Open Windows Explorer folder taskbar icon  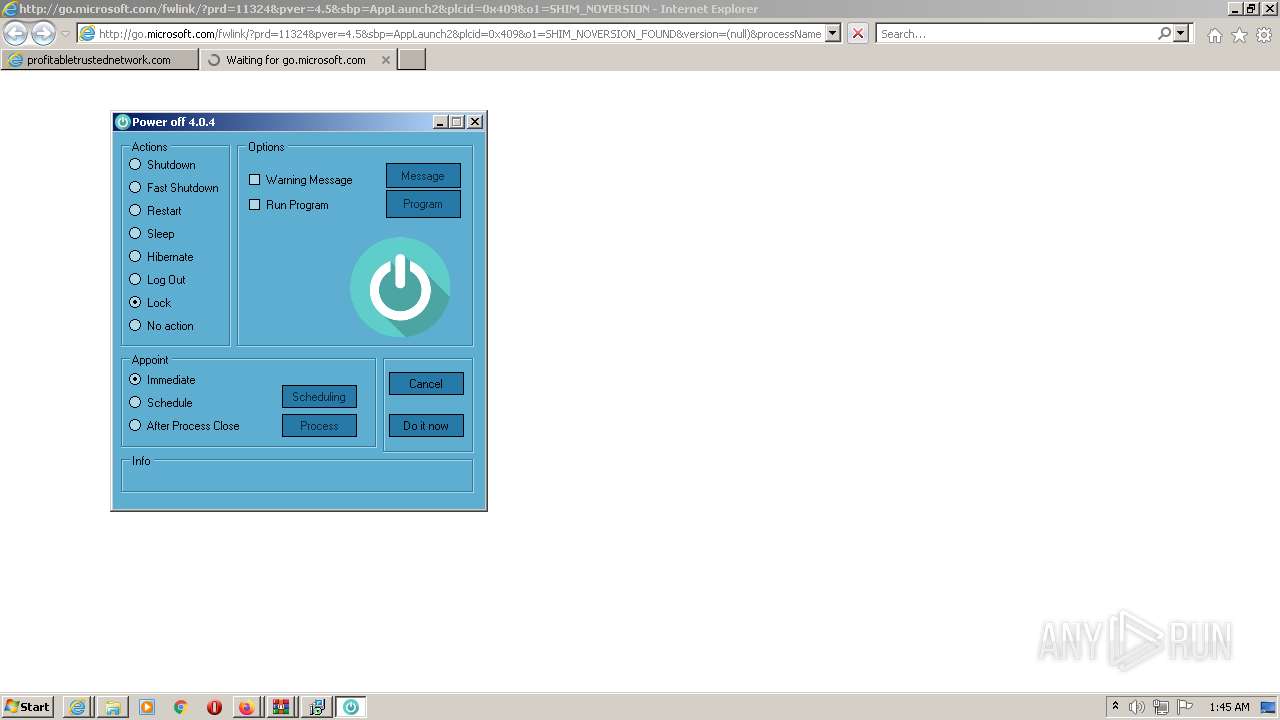coord(112,707)
